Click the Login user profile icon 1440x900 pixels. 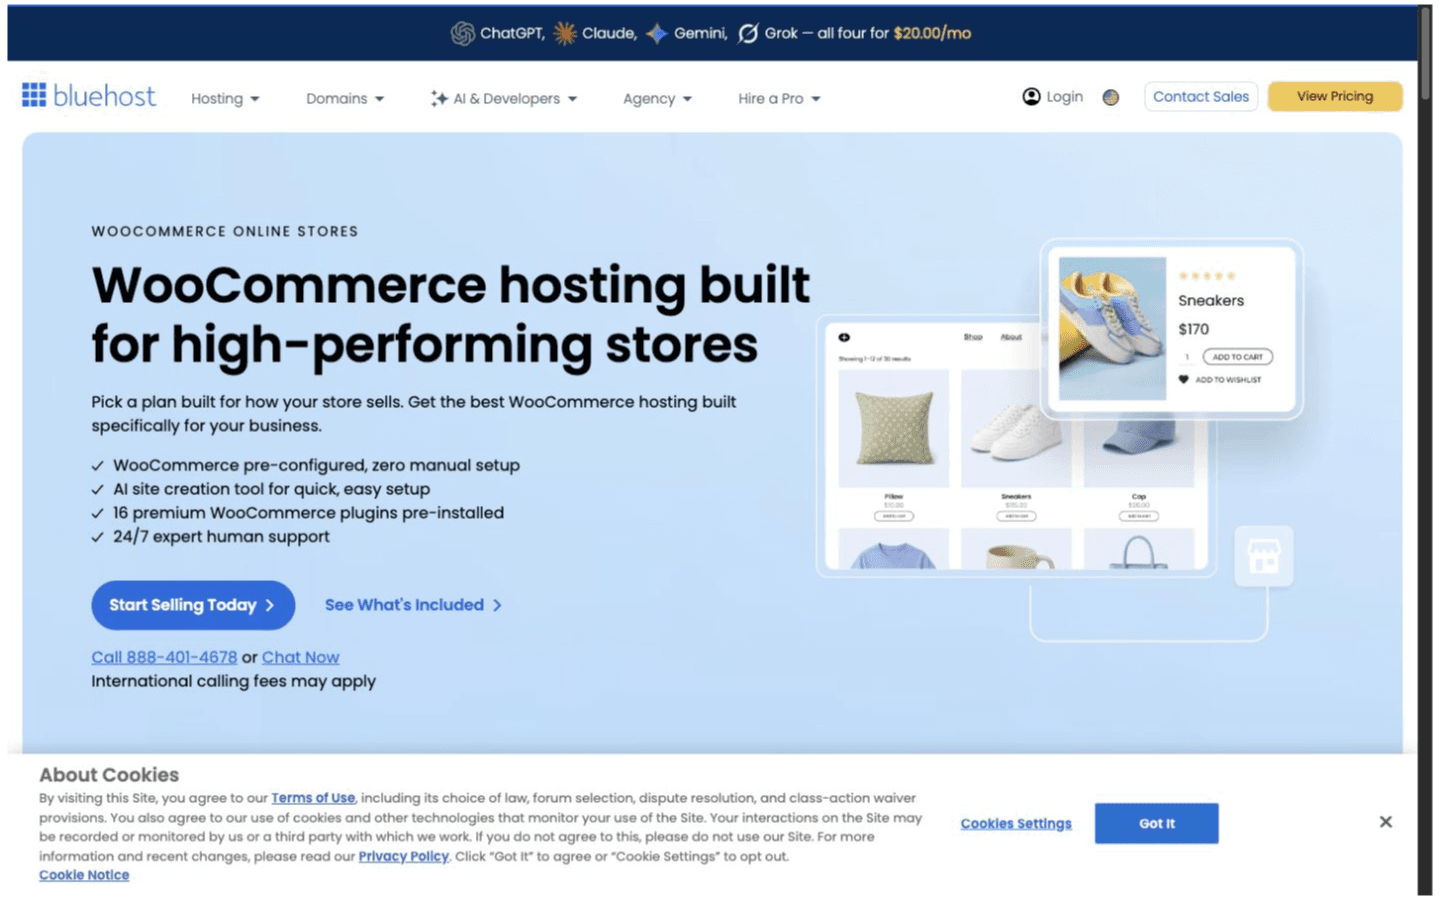click(1031, 96)
